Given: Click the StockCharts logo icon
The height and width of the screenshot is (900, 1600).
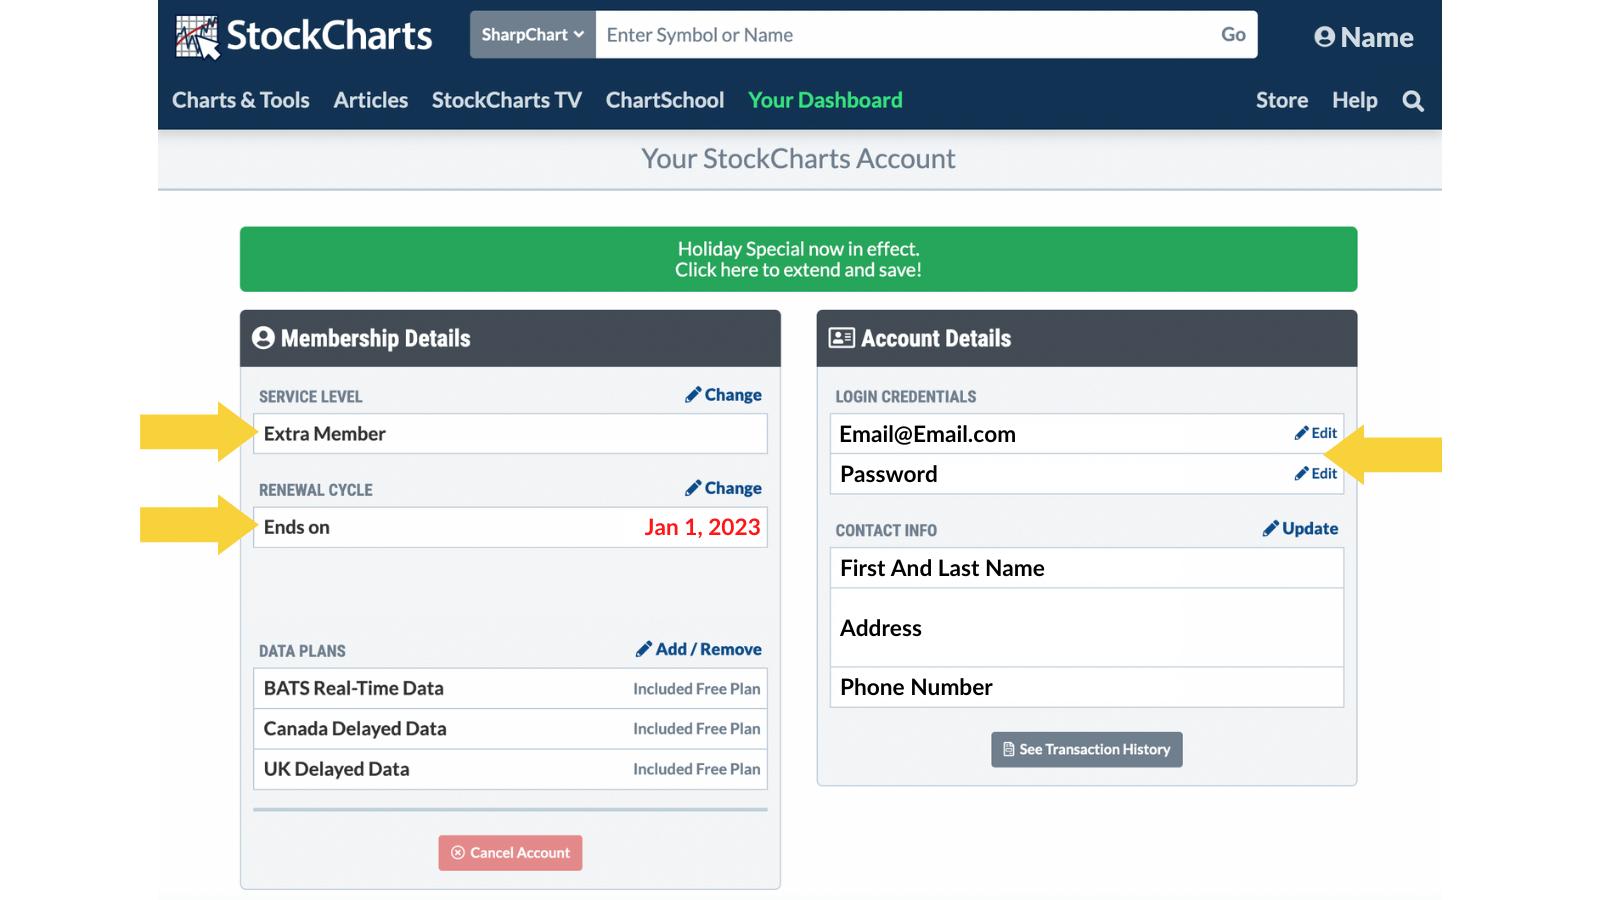Looking at the screenshot, I should tap(197, 37).
